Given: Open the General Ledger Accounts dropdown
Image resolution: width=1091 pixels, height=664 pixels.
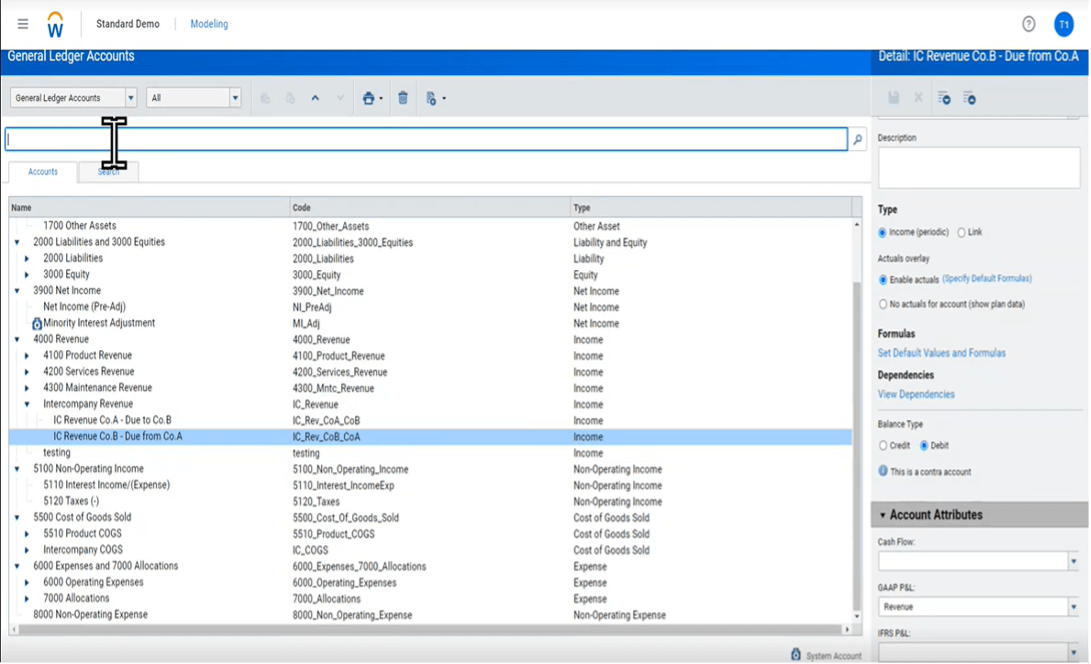Looking at the screenshot, I should [130, 97].
